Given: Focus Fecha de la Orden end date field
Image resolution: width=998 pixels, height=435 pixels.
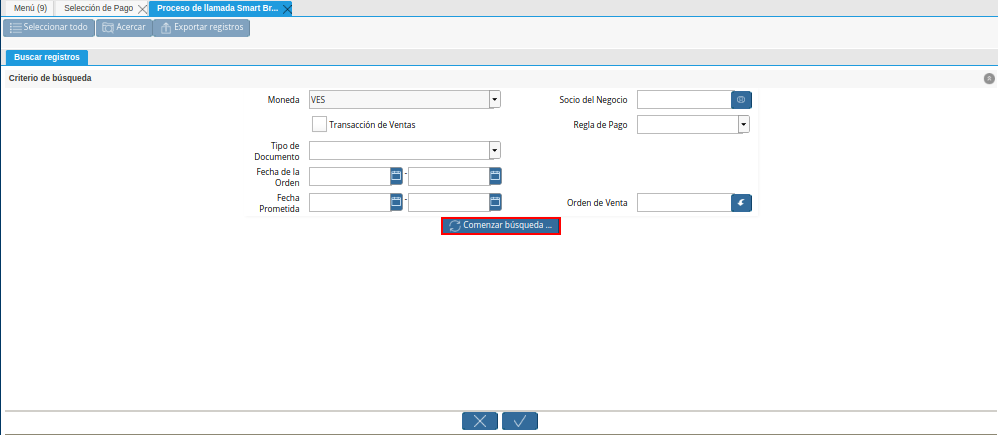Looking at the screenshot, I should [449, 176].
